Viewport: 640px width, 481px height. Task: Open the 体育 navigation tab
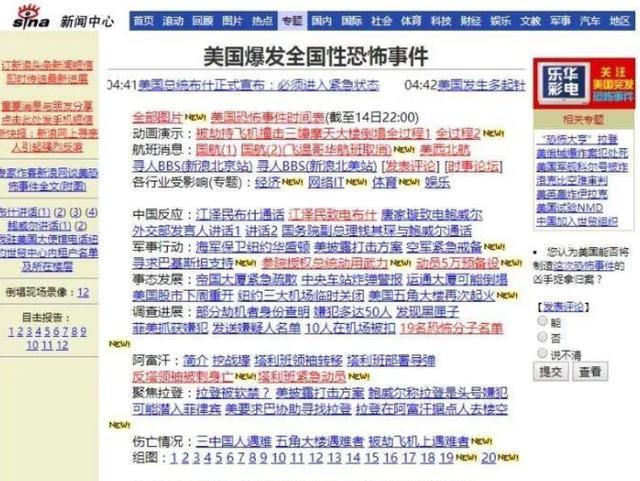pyautogui.click(x=411, y=20)
